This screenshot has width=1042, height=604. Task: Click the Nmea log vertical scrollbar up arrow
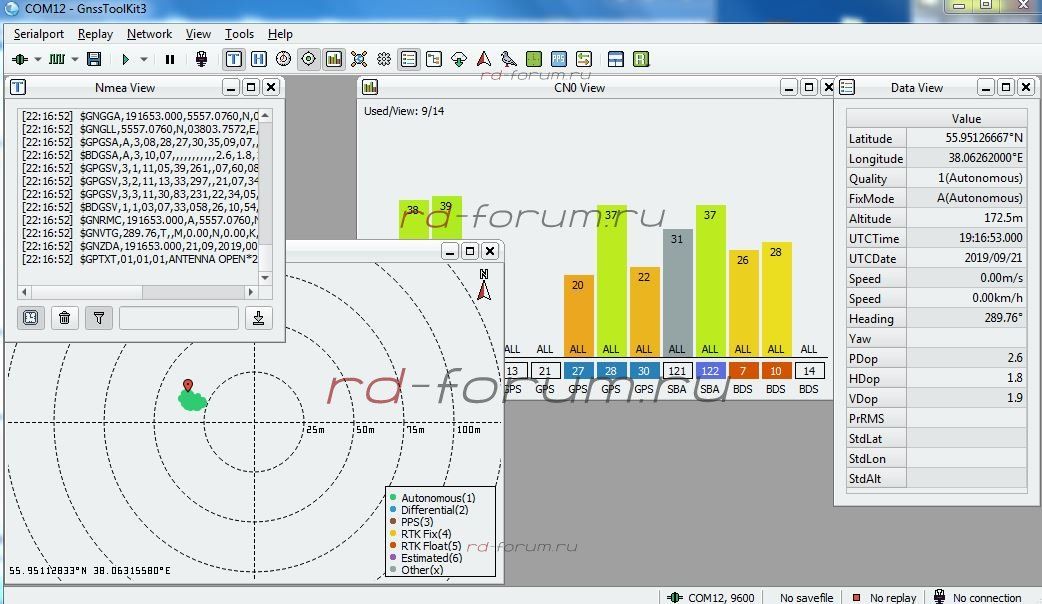click(x=265, y=116)
